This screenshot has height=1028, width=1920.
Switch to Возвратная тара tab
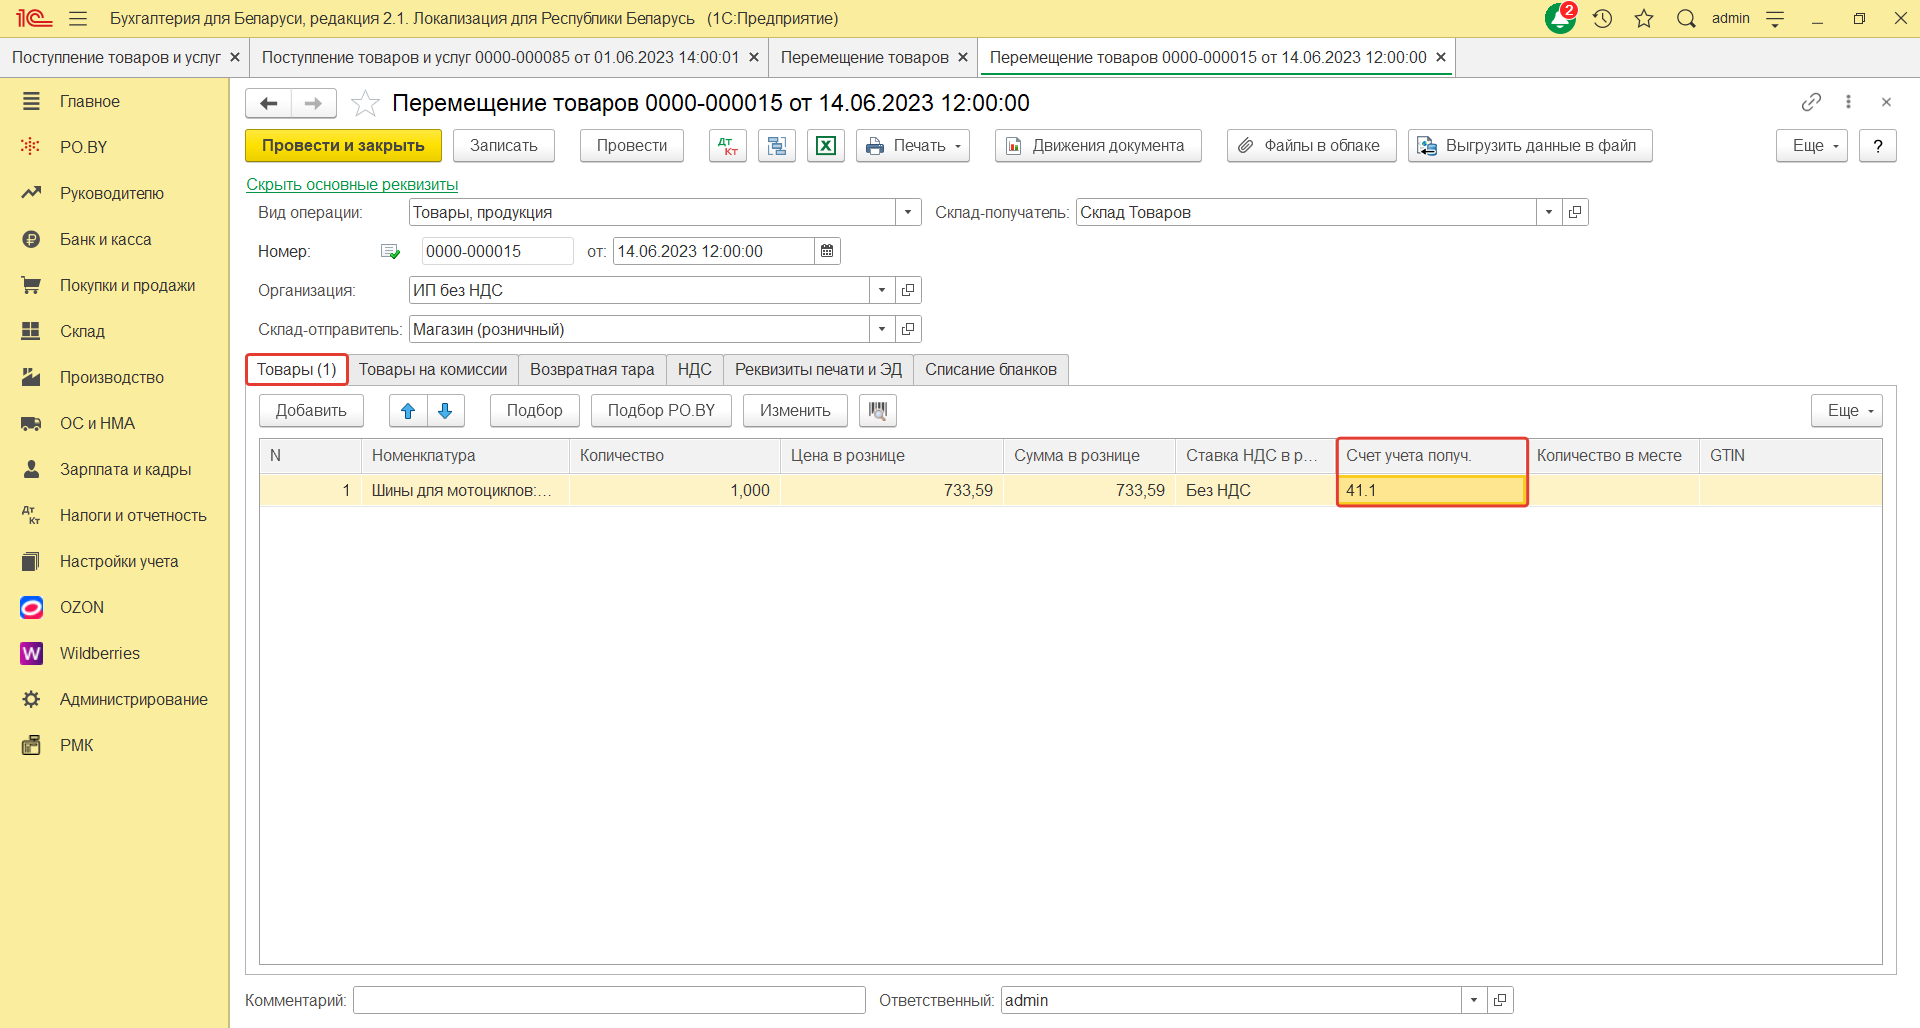592,370
